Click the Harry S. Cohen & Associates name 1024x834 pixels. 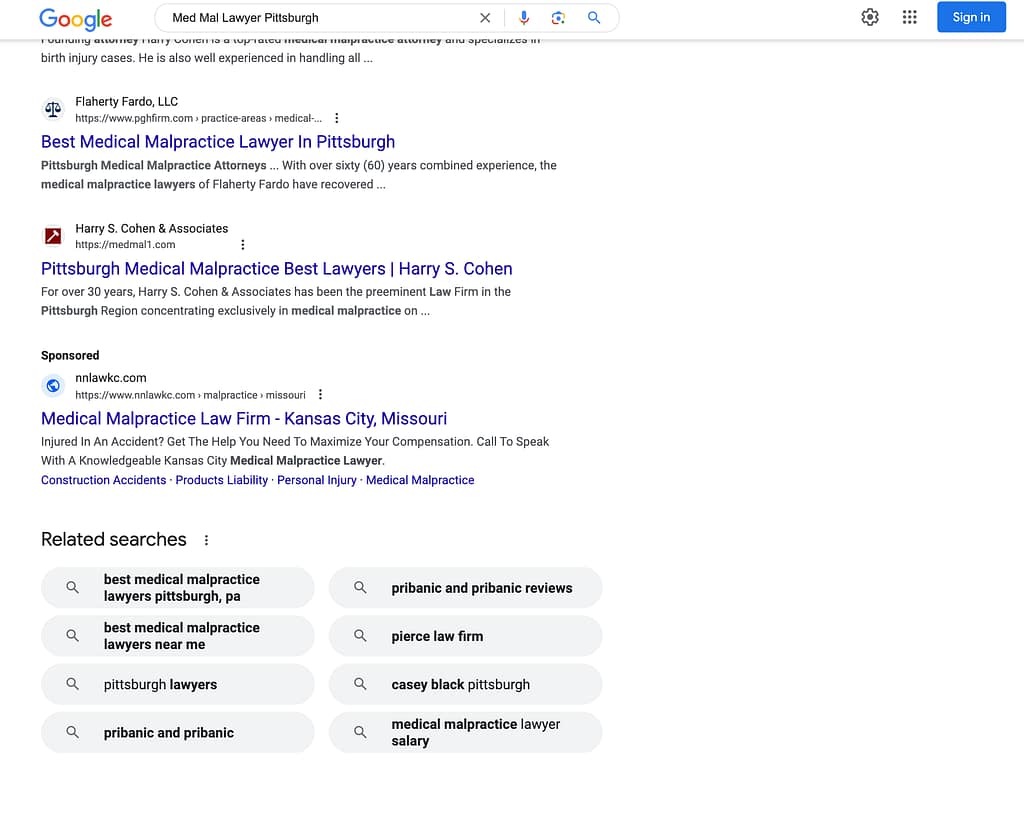click(x=152, y=229)
